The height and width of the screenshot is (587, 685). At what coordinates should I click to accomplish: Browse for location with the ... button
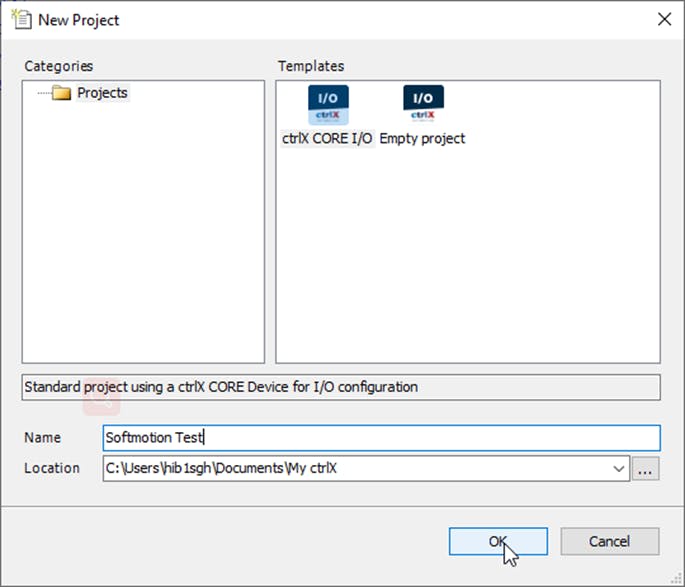click(645, 469)
